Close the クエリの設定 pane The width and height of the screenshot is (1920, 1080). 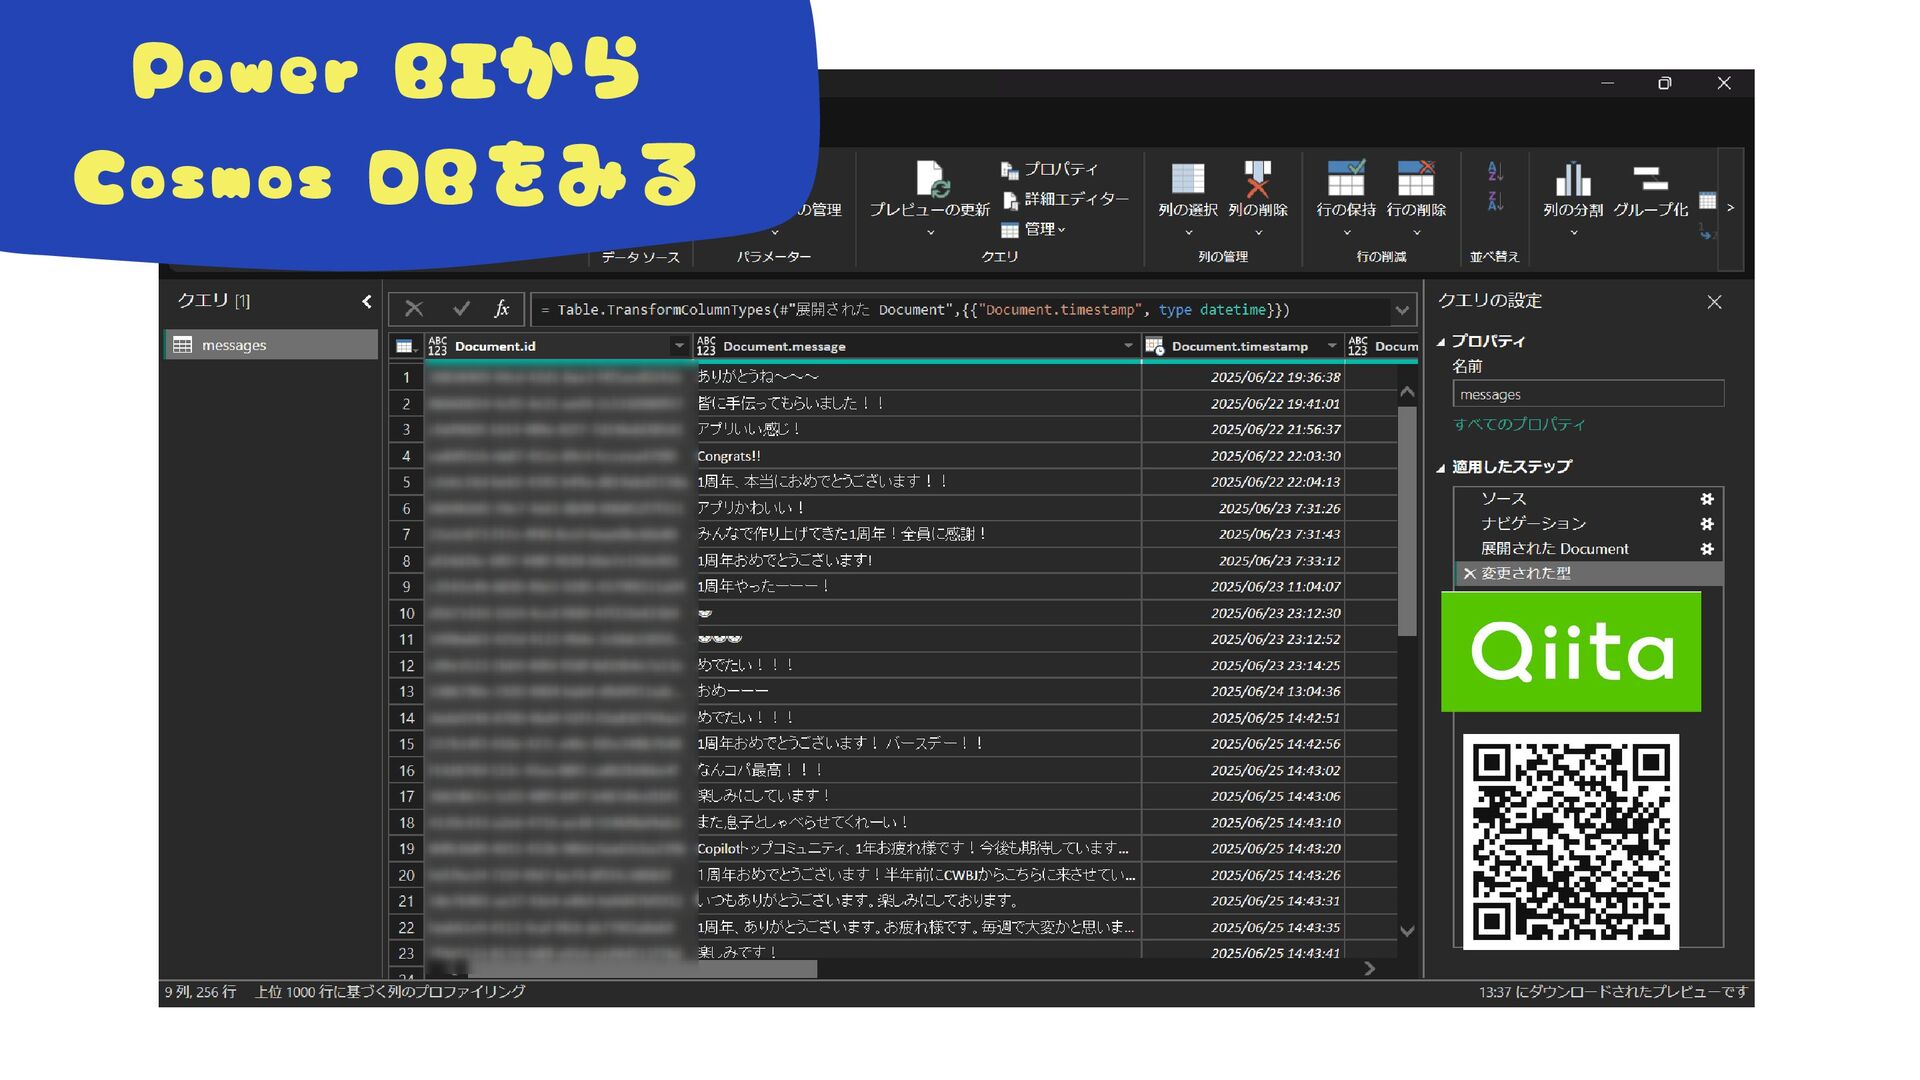(x=1714, y=301)
